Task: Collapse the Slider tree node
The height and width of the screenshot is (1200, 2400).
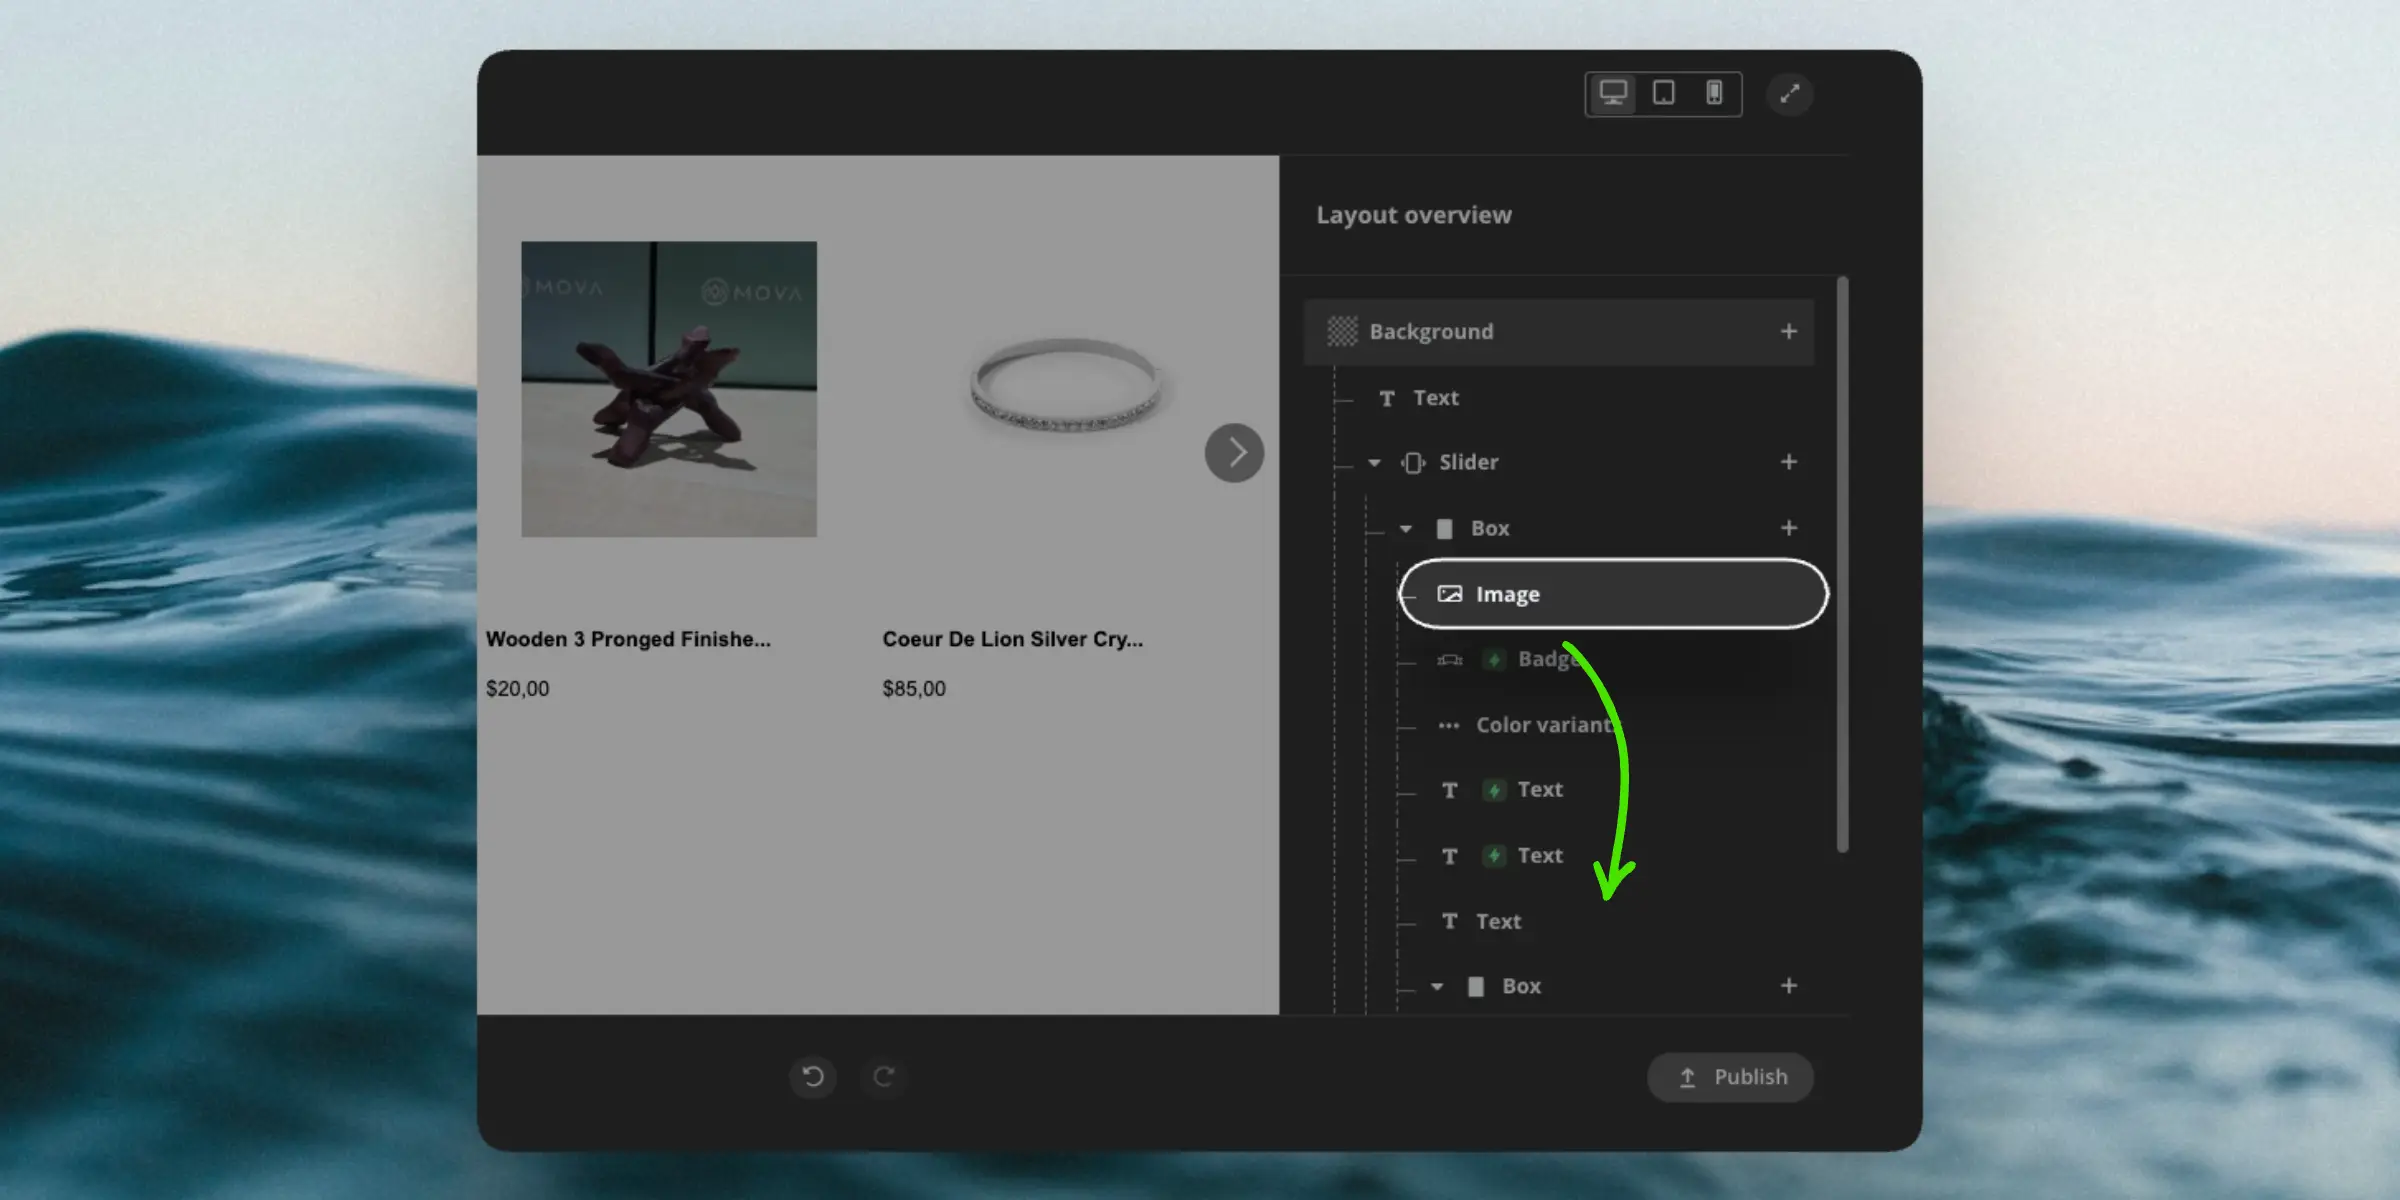Action: tap(1374, 463)
